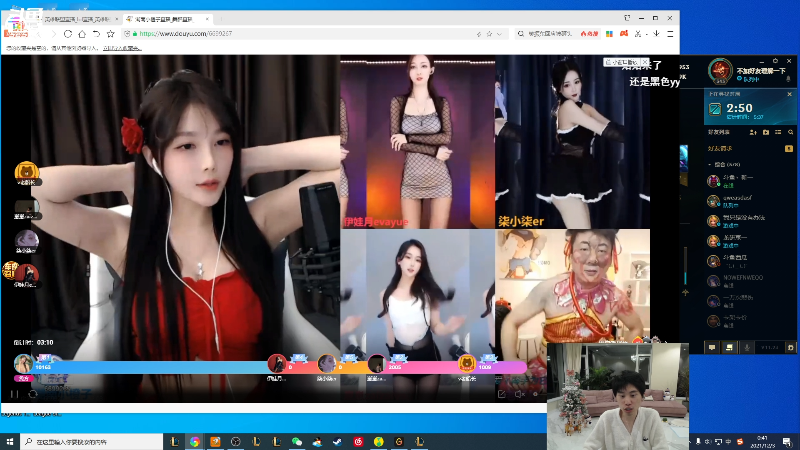
Task: Go to browser home page
Action: [x=82, y=34]
